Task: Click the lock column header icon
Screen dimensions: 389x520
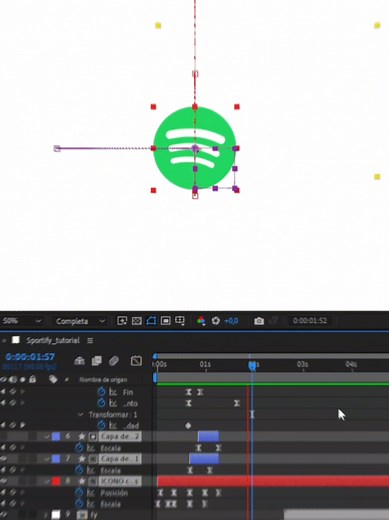Action: [x=32, y=379]
